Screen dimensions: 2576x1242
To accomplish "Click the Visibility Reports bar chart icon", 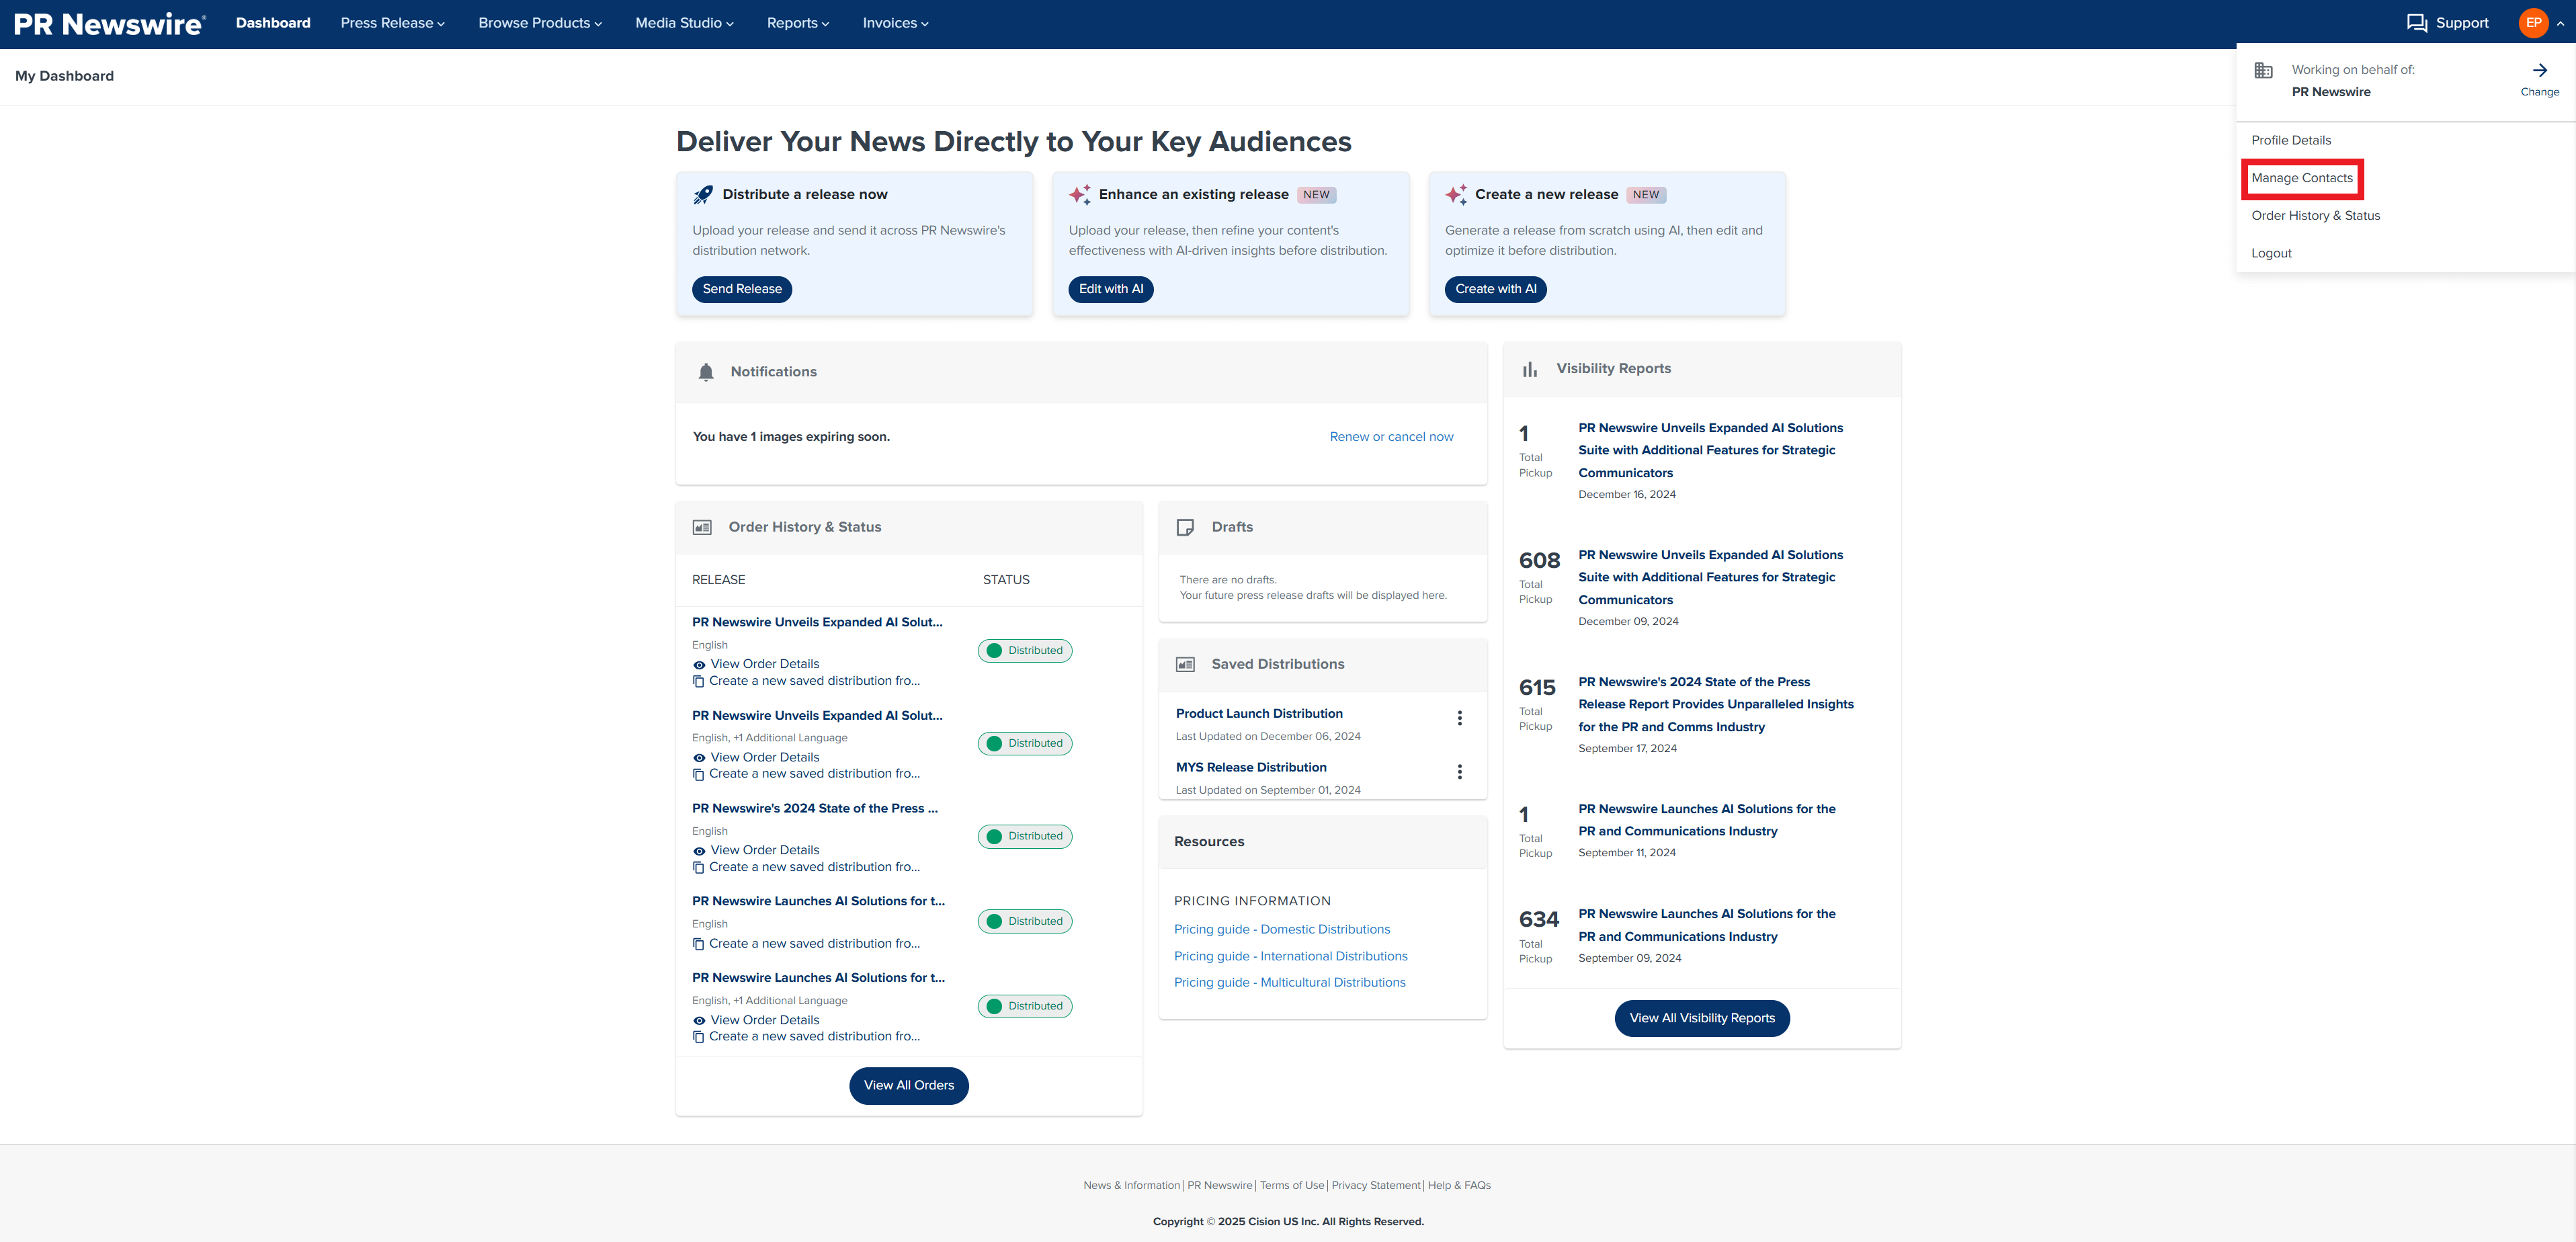I will point(1529,369).
